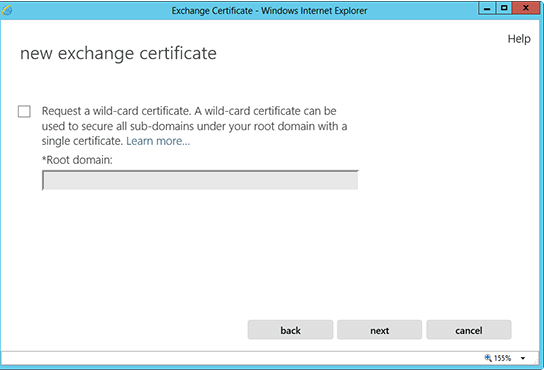Enable the wild-card certificate checkbox
The image size is (544, 370).
[24, 112]
